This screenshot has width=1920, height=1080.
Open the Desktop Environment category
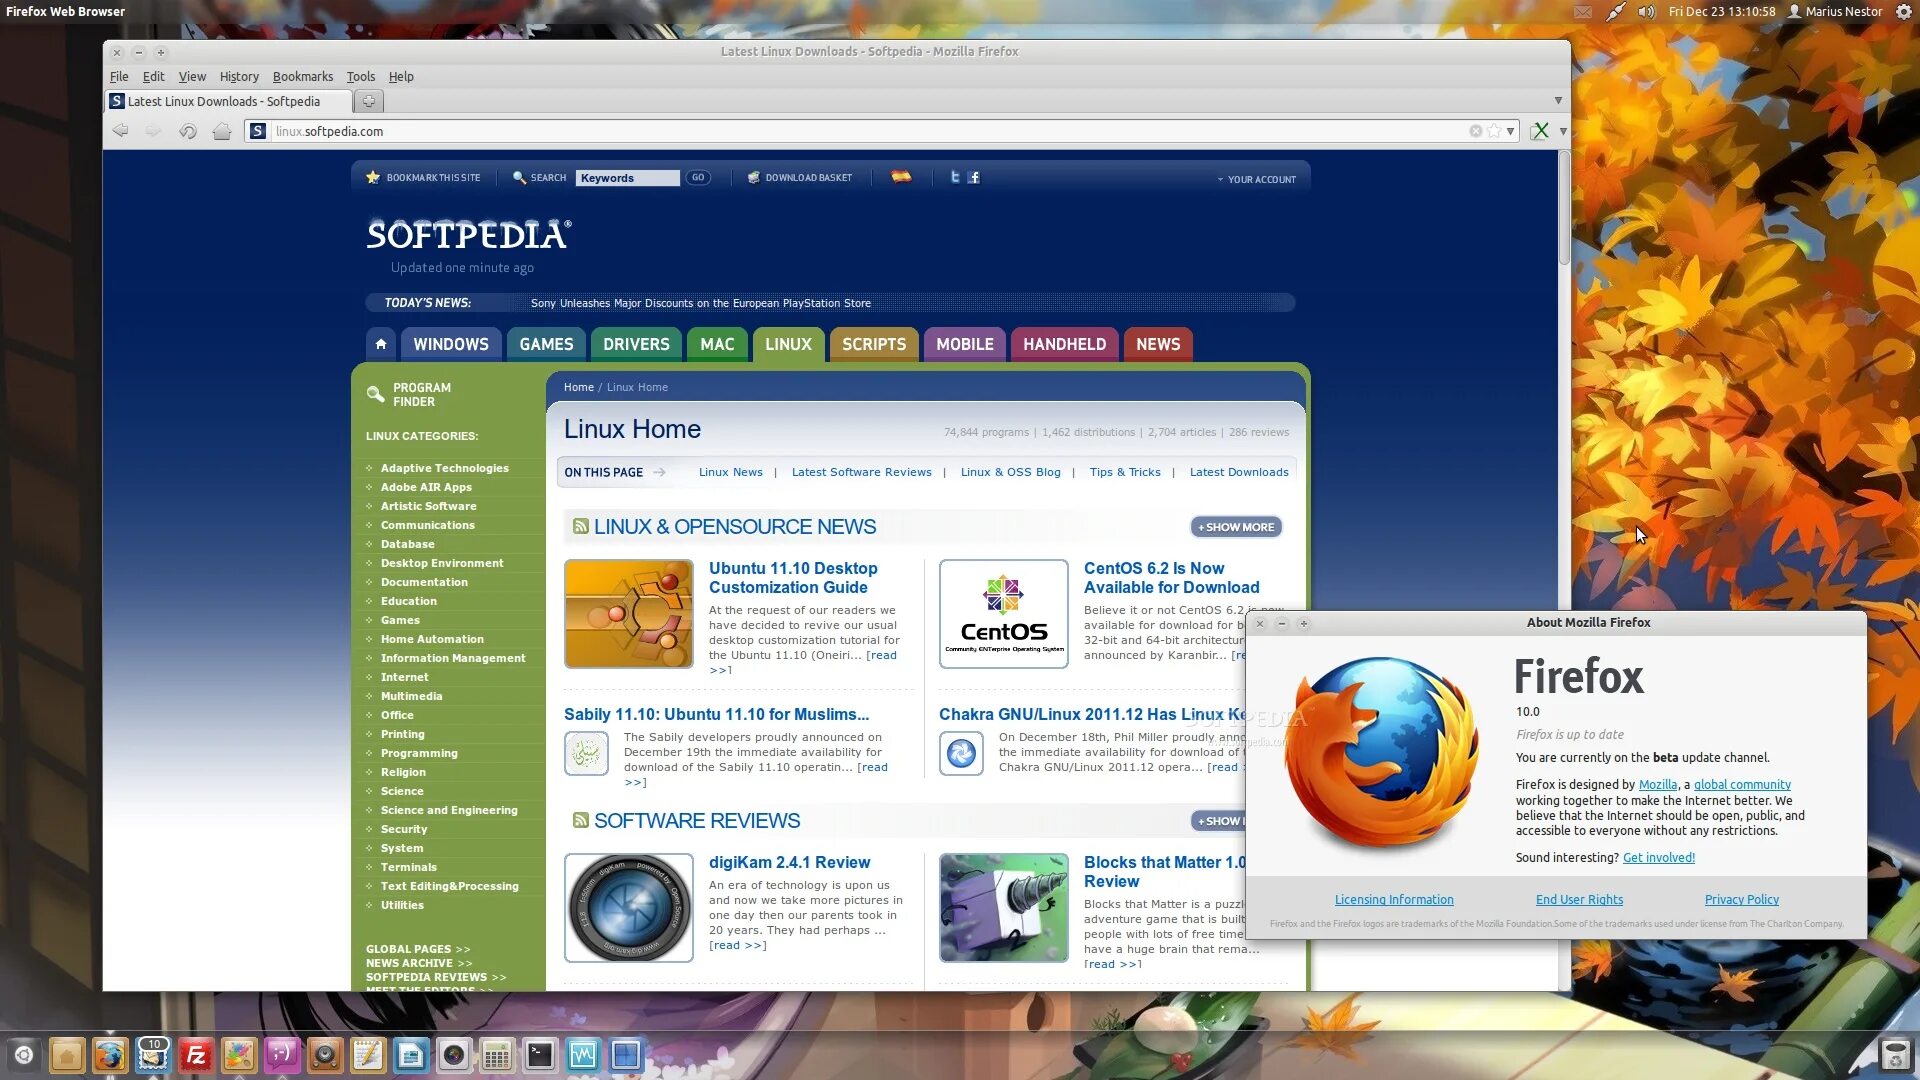click(x=442, y=563)
